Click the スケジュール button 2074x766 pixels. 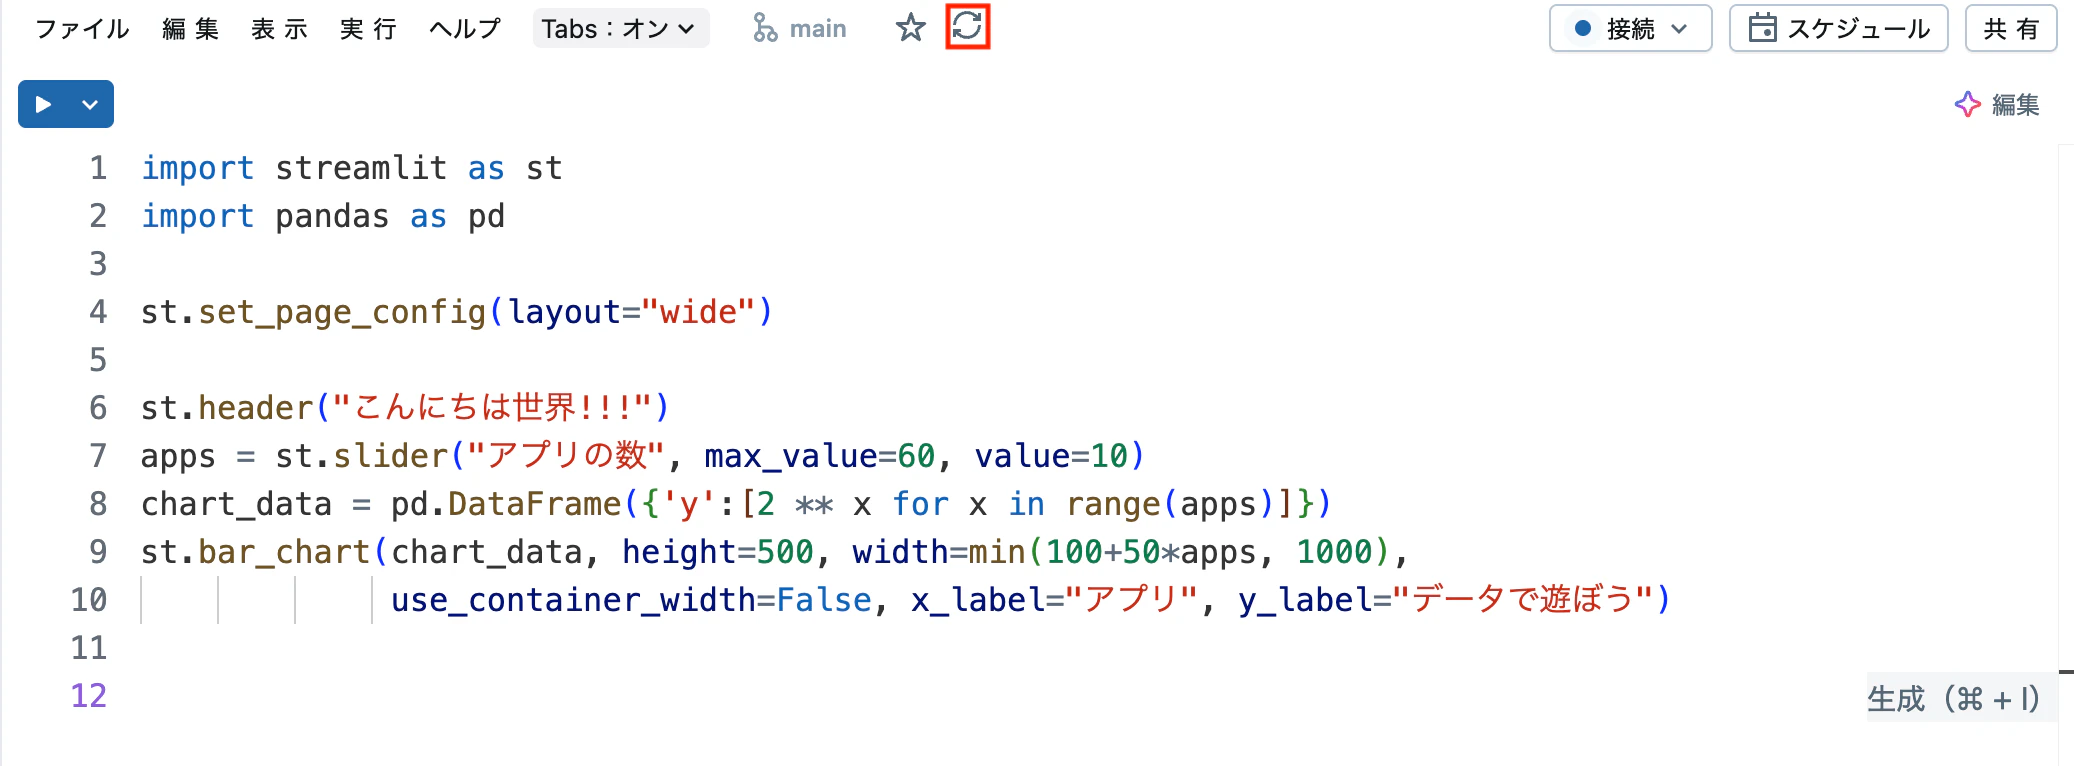click(1838, 29)
